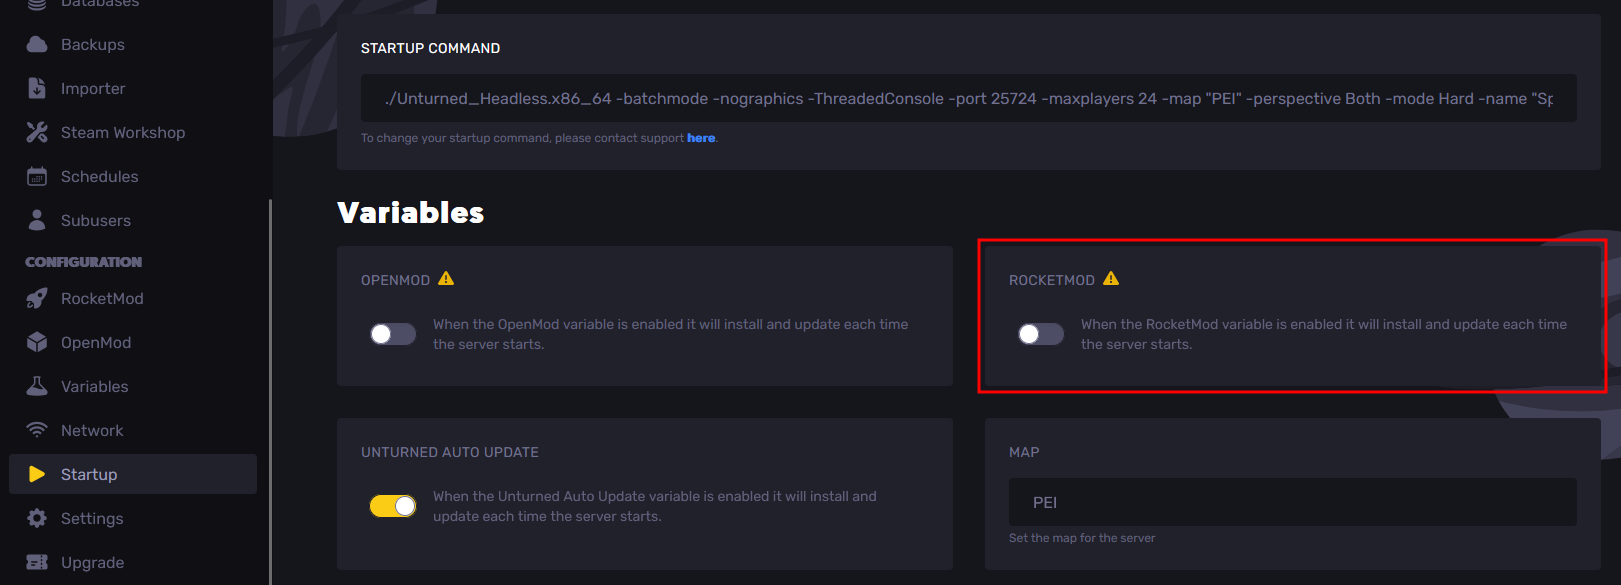
Task: Click the Startup play icon
Action: pyautogui.click(x=37, y=474)
